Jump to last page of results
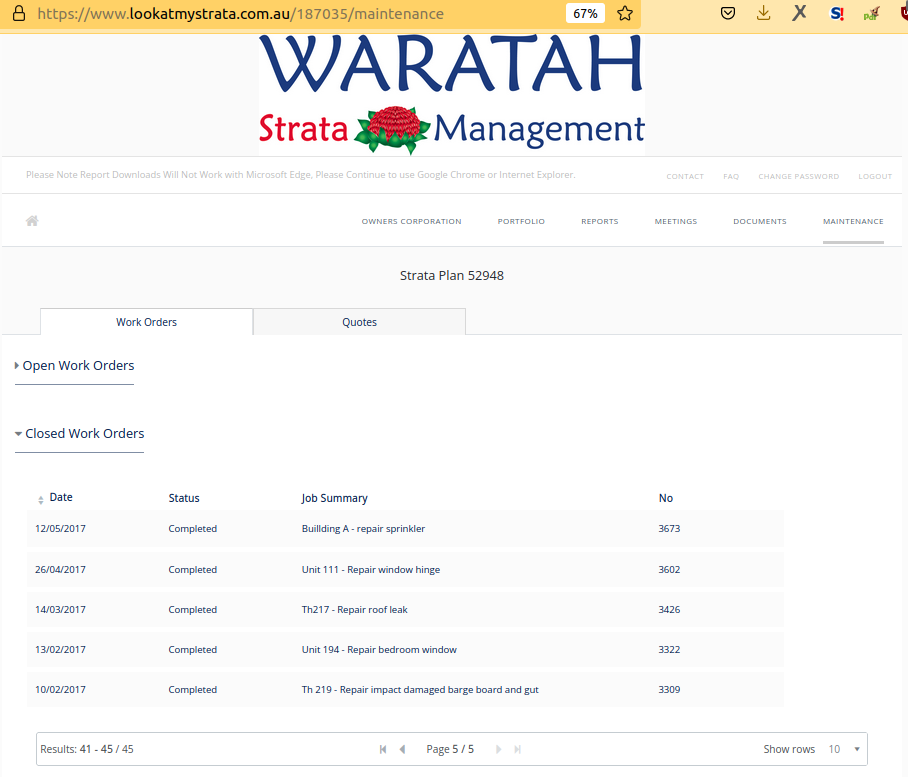This screenshot has width=908, height=777. pos(518,749)
